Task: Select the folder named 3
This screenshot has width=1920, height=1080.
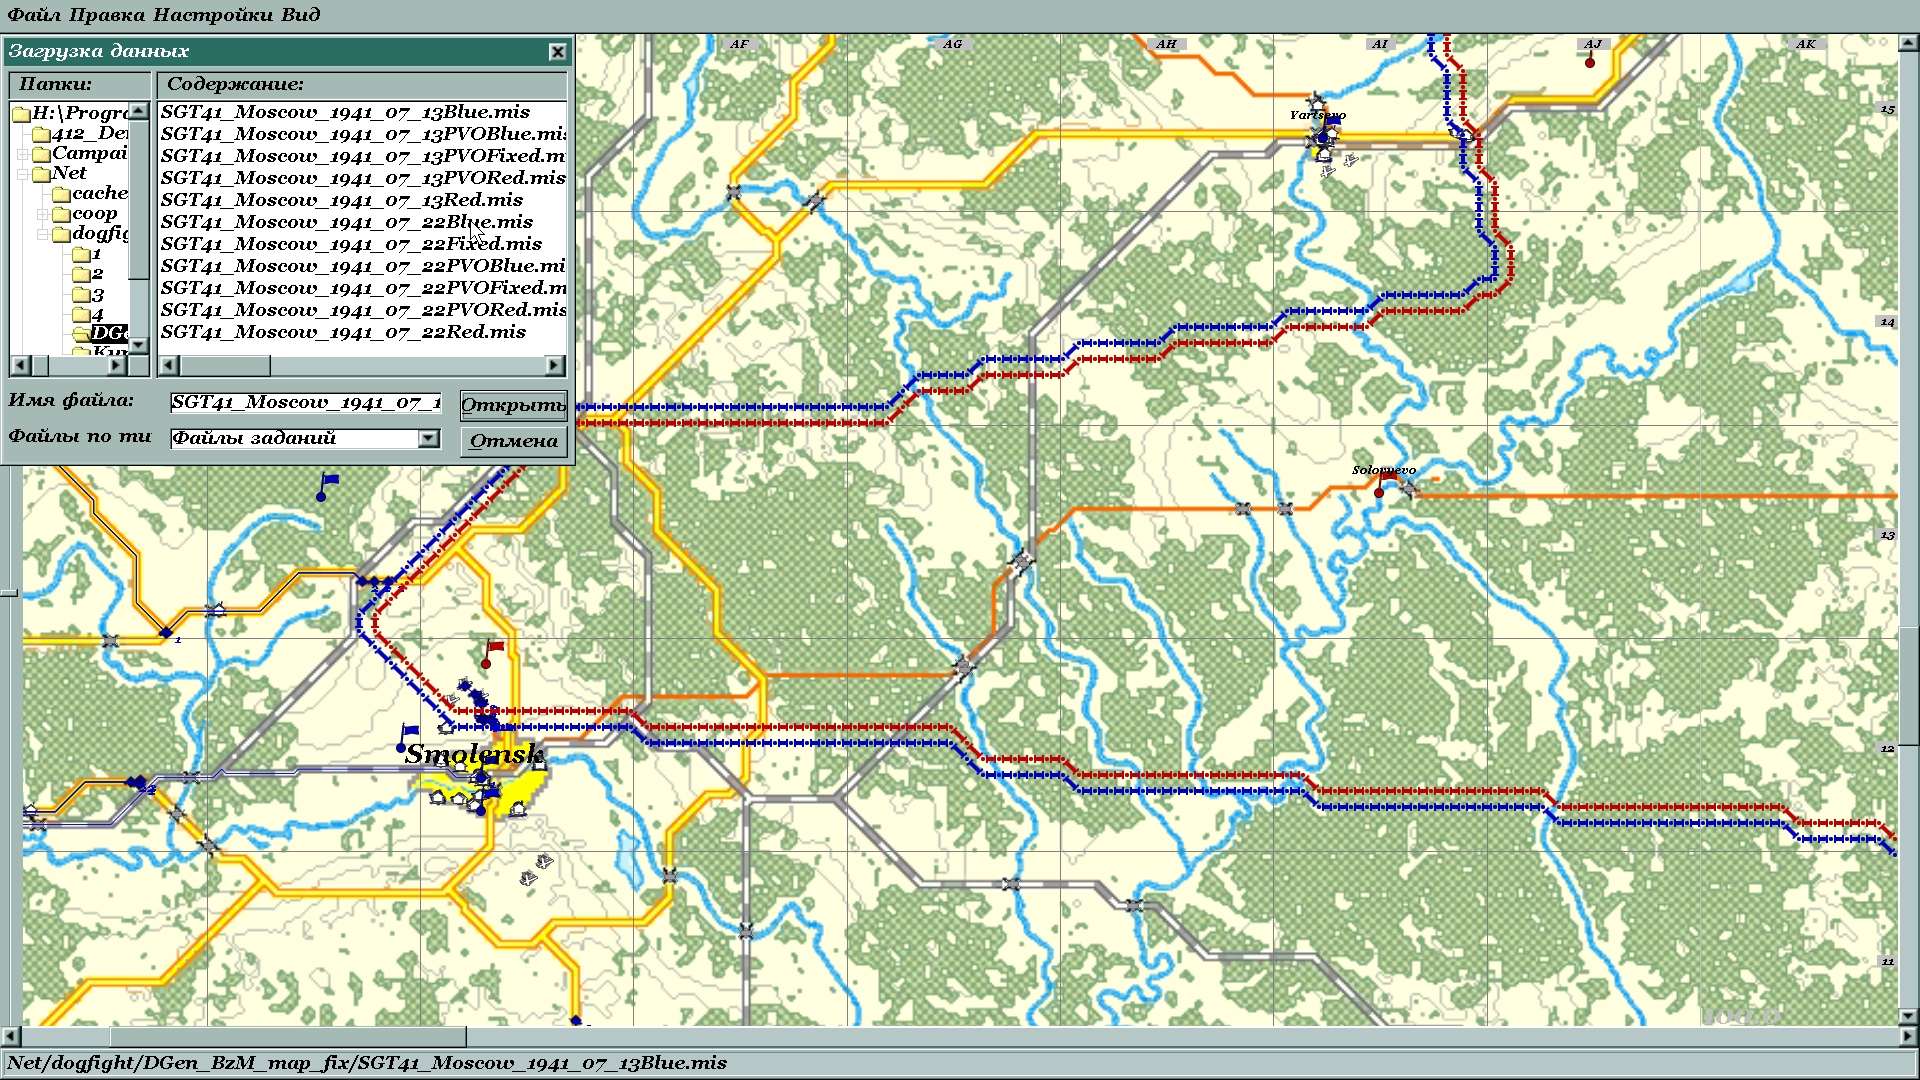Action: pyautogui.click(x=97, y=295)
